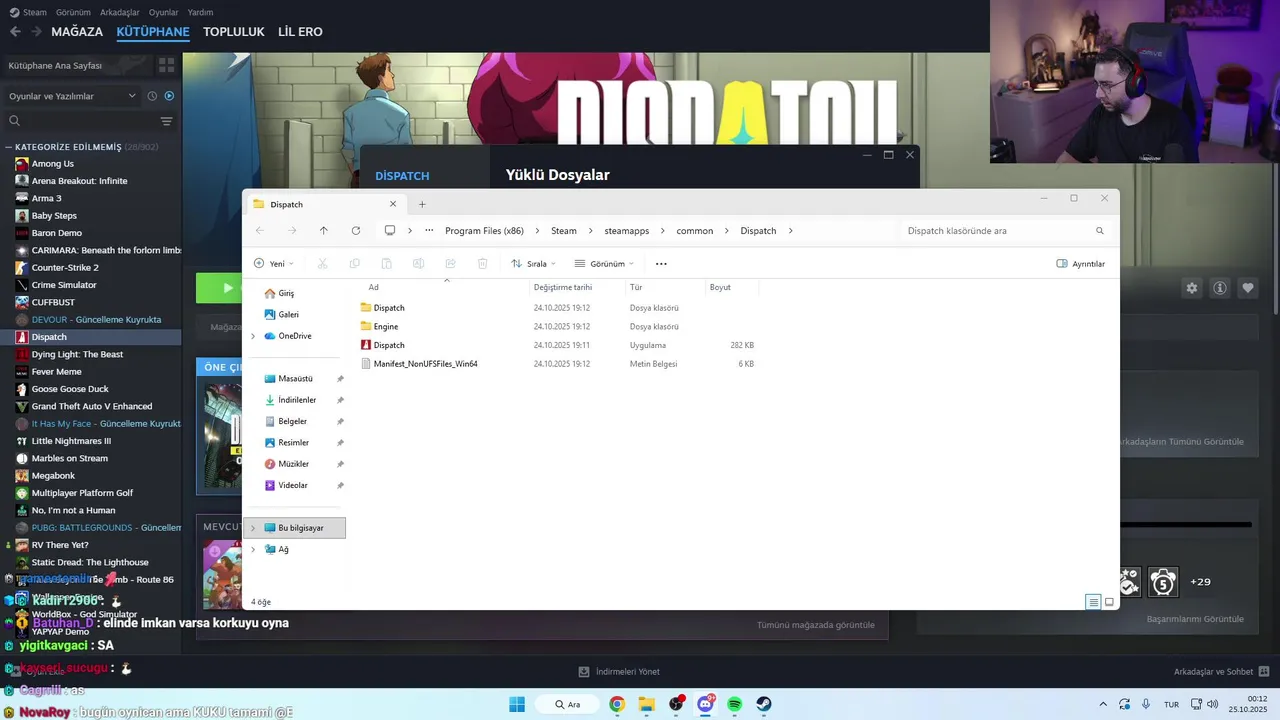Open Dispatch game info icon in Steam
This screenshot has width=1280, height=720.
point(1219,288)
